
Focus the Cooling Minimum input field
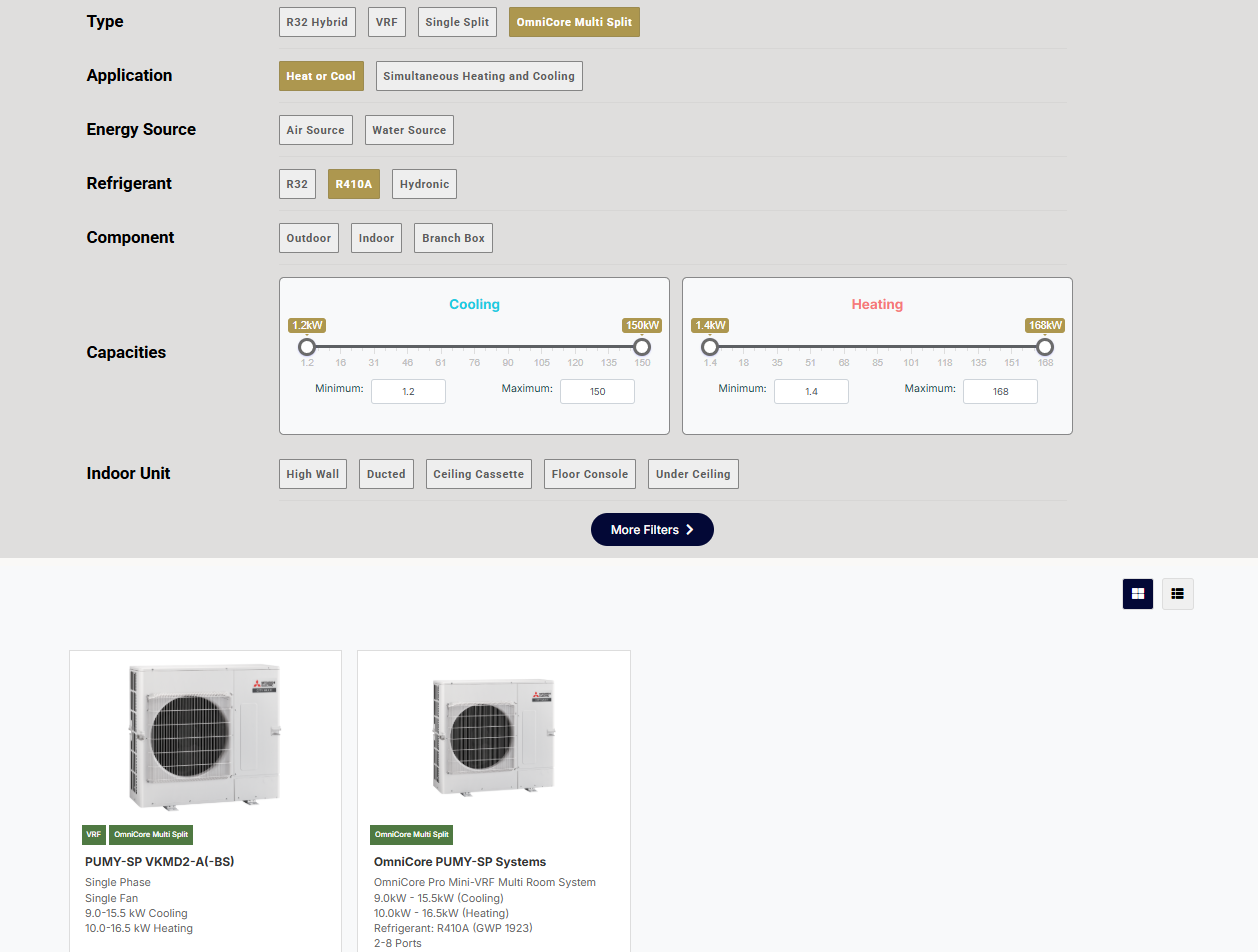[x=408, y=391]
